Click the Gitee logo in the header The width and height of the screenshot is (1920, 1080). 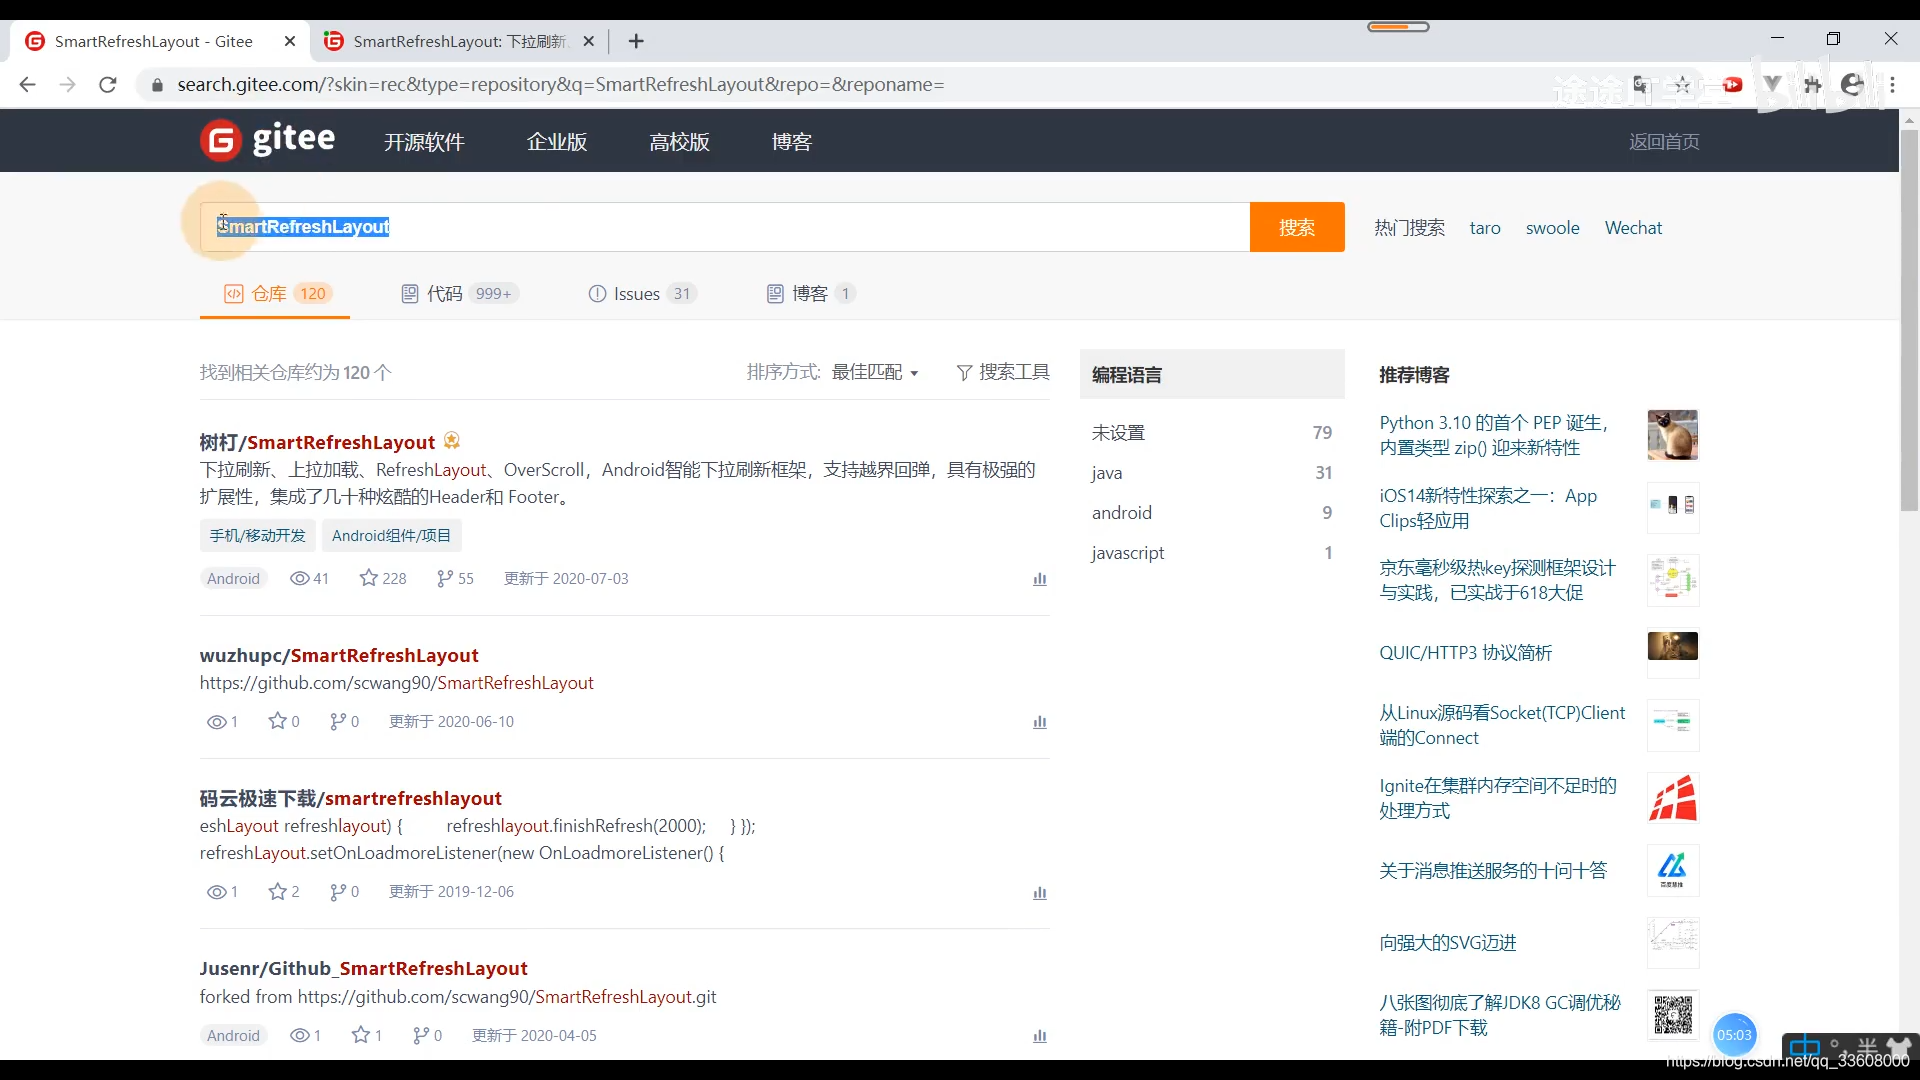pyautogui.click(x=268, y=140)
